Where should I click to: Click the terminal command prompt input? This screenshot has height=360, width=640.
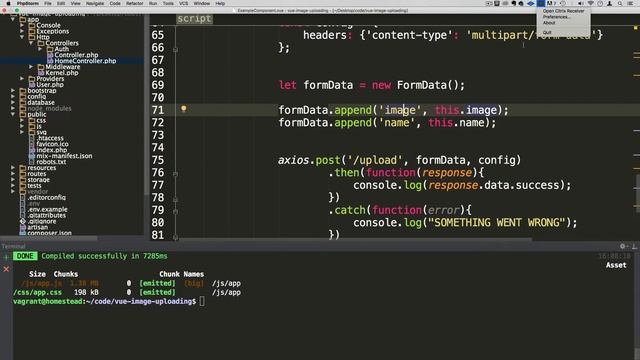pos(202,302)
